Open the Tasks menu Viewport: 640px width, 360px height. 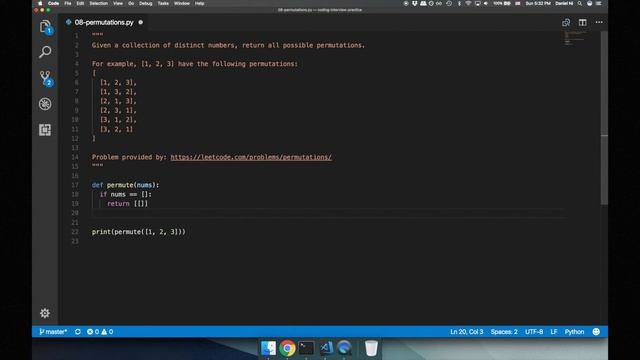[x=163, y=3]
